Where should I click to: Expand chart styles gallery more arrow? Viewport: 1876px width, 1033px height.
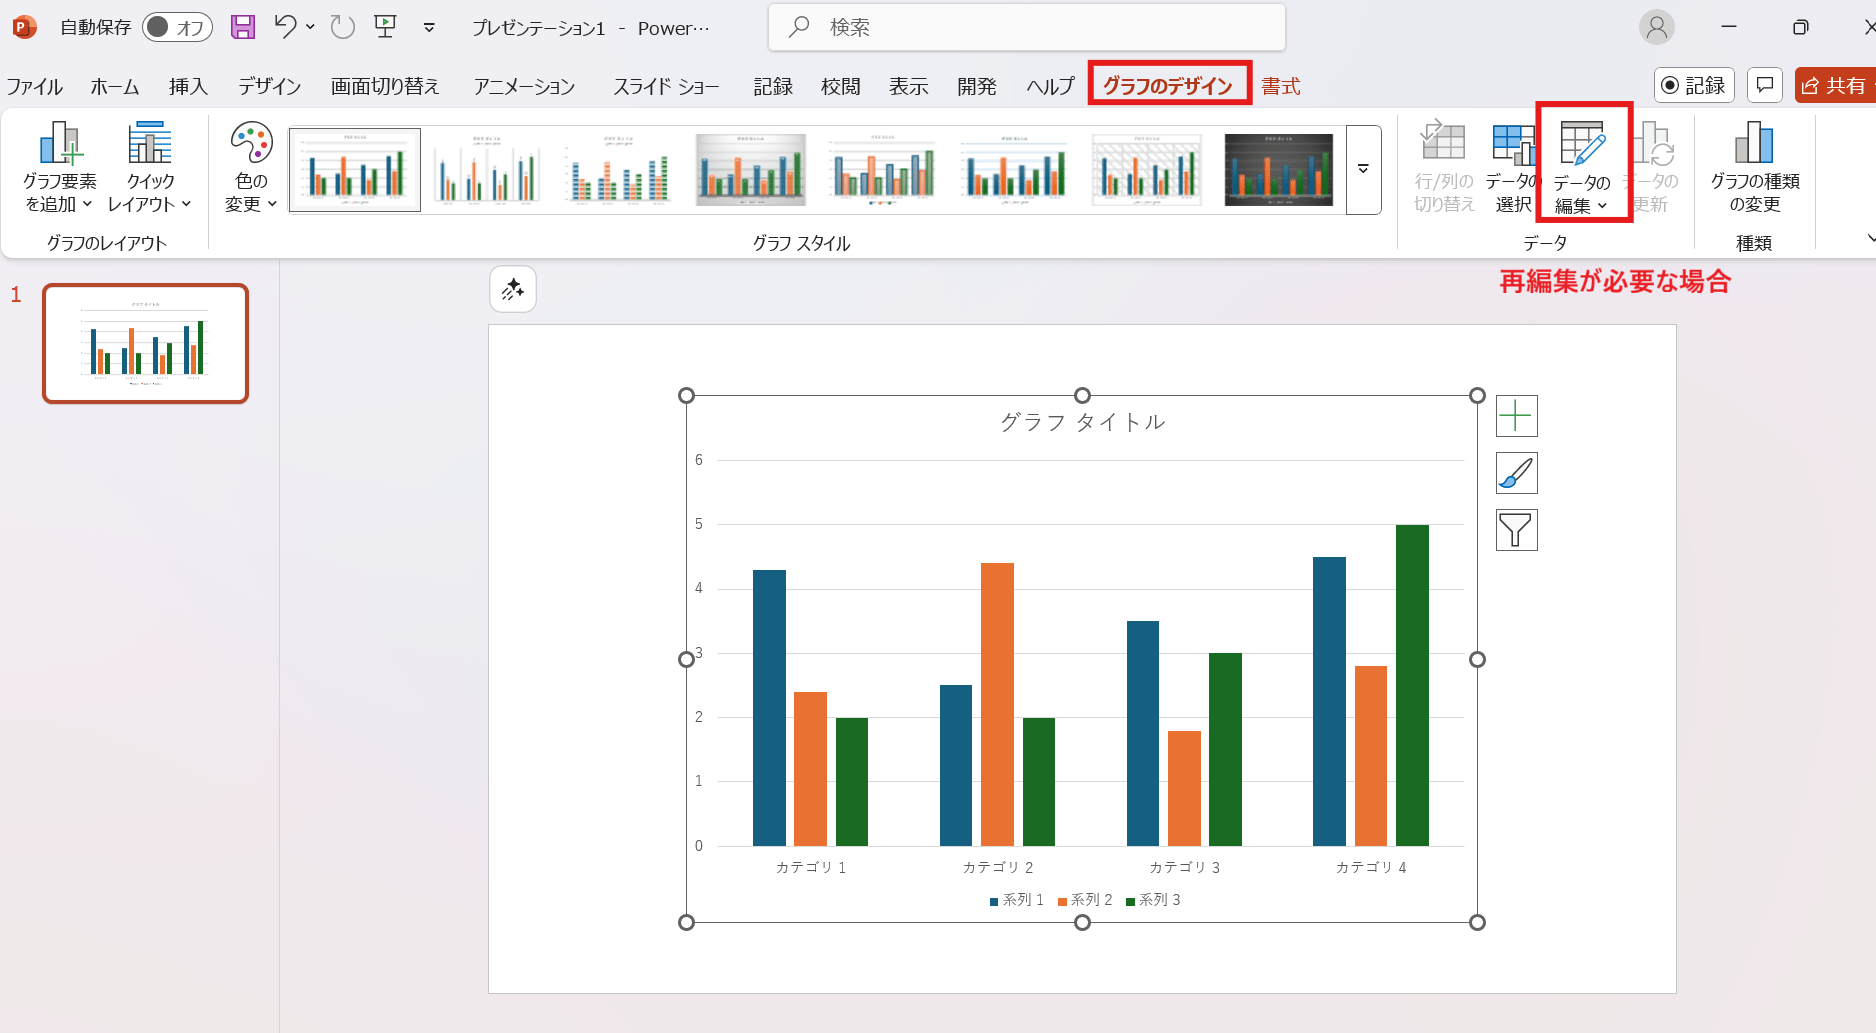pyautogui.click(x=1363, y=169)
